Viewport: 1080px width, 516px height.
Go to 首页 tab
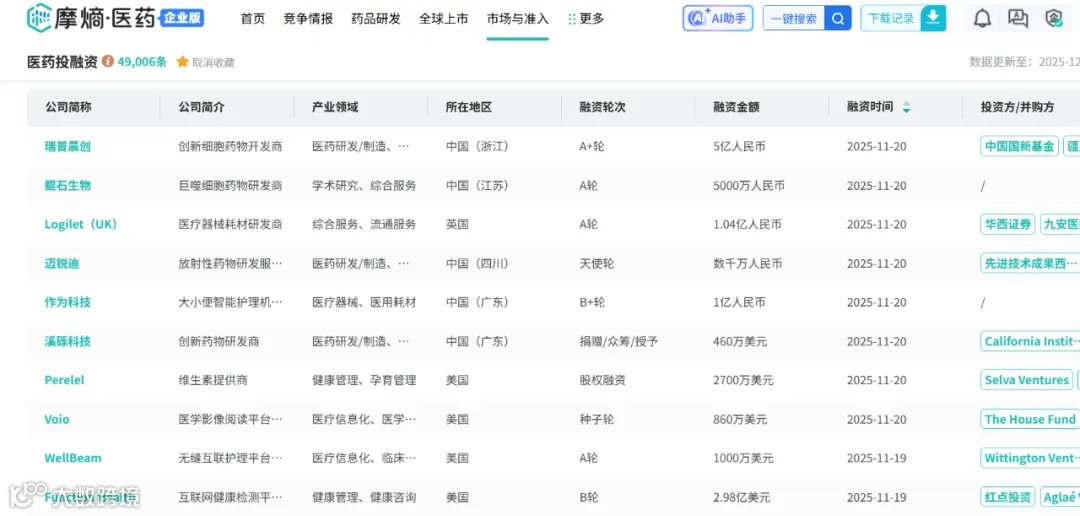click(253, 19)
